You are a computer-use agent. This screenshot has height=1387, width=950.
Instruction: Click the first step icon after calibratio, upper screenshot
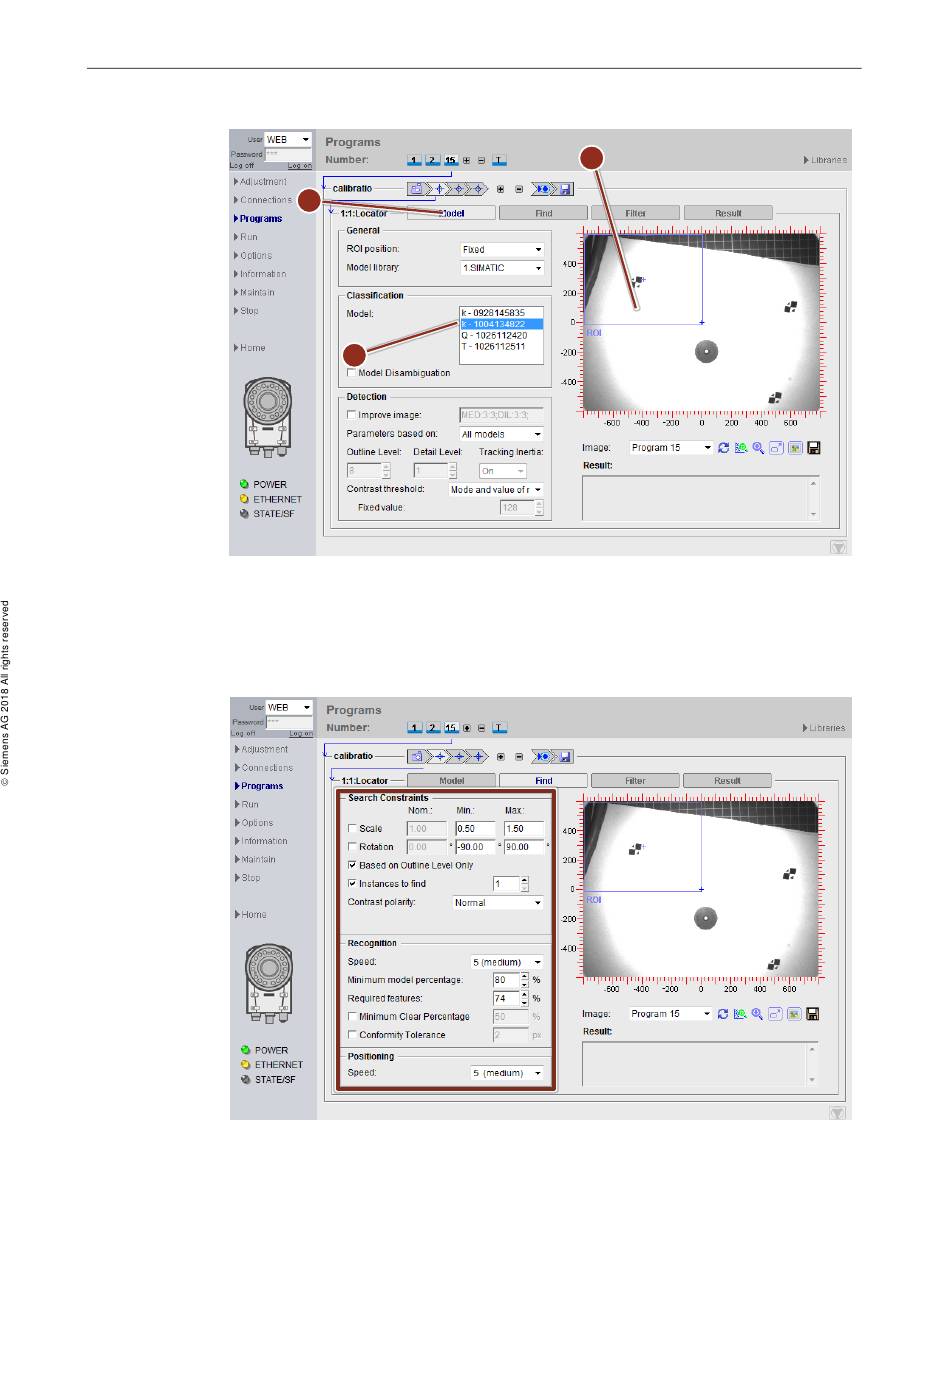pos(416,188)
